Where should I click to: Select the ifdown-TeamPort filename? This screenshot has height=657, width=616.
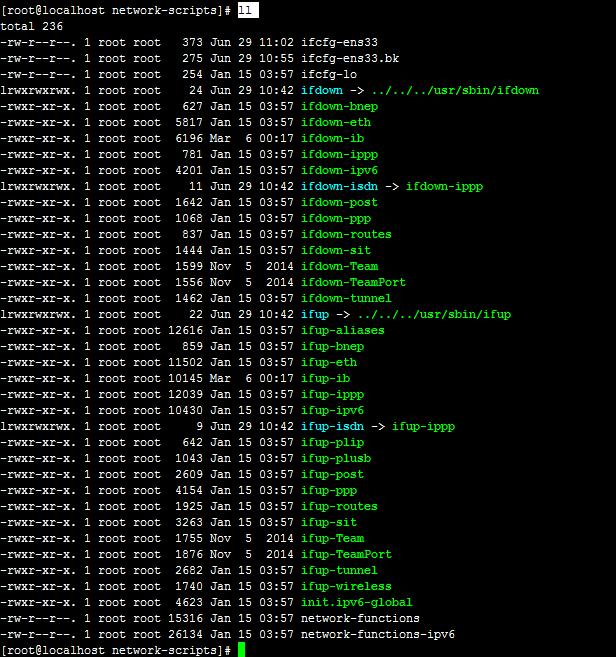pyautogui.click(x=353, y=282)
